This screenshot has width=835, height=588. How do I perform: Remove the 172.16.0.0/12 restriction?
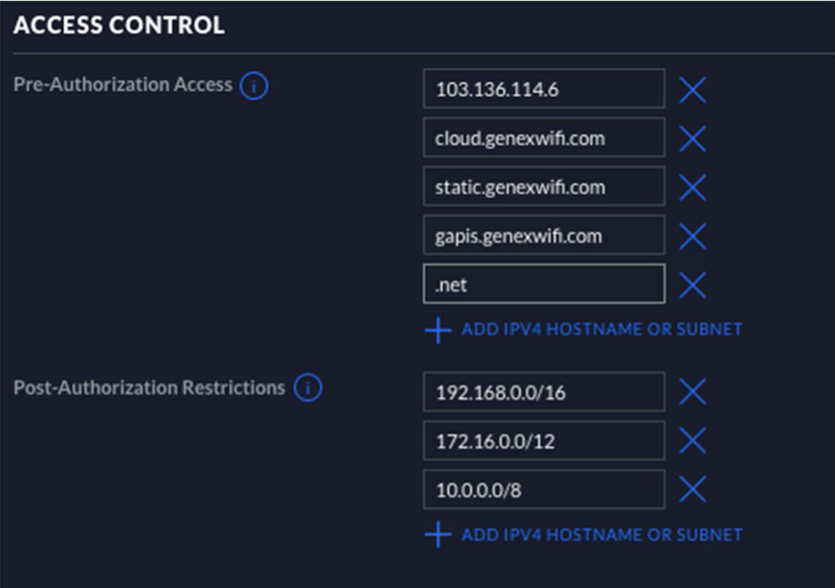pyautogui.click(x=693, y=440)
